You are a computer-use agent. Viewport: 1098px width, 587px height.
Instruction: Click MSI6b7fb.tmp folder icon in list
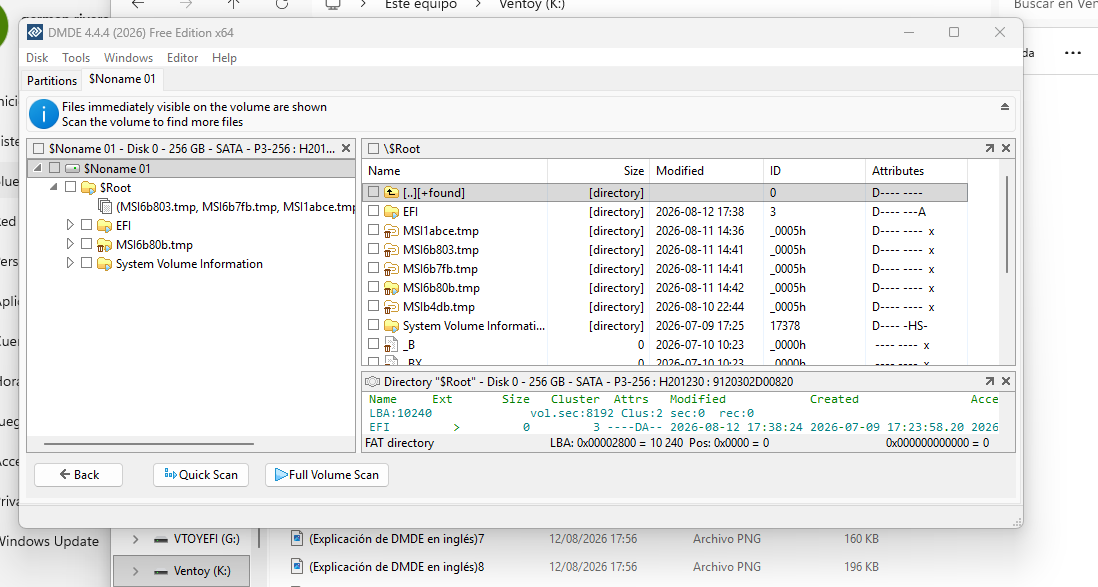[x=391, y=268]
